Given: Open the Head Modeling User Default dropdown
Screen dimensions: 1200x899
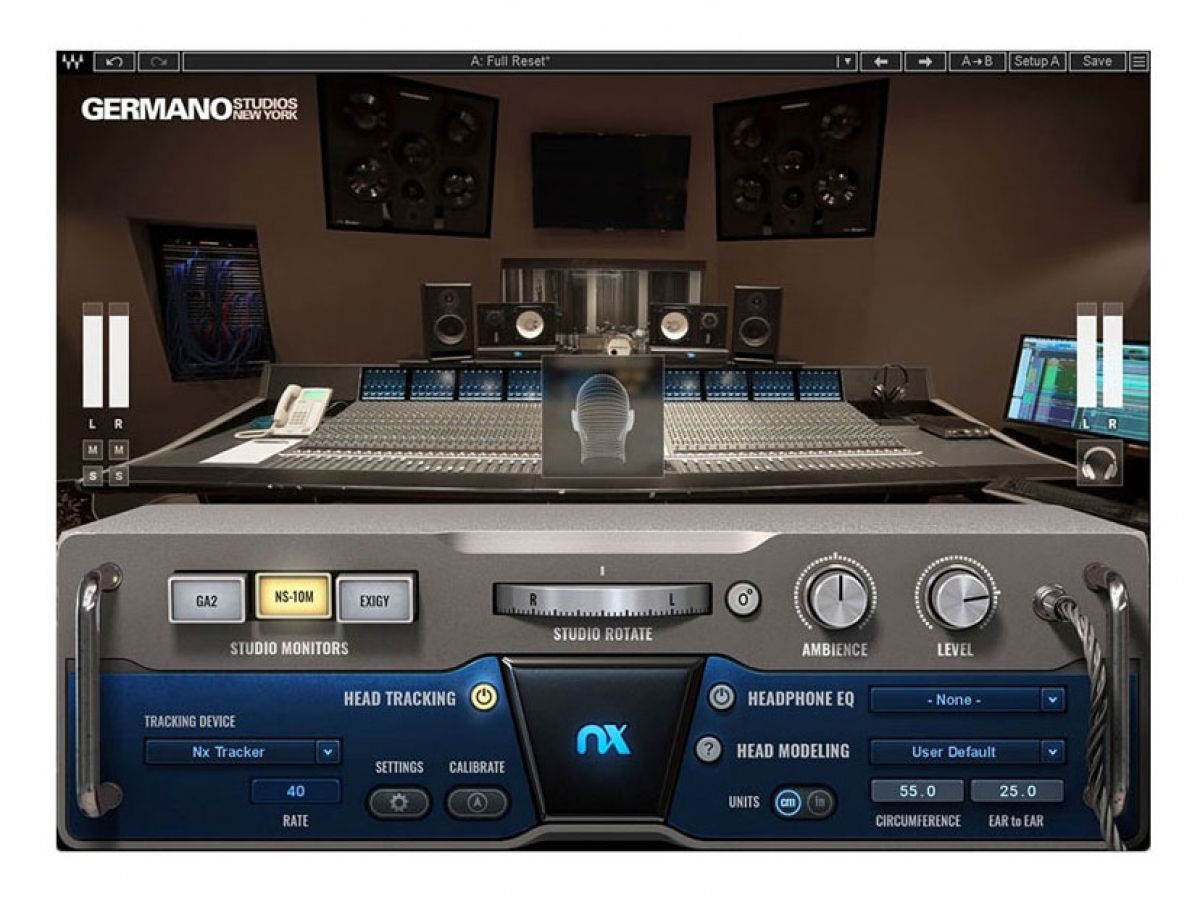Looking at the screenshot, I should pos(967,752).
